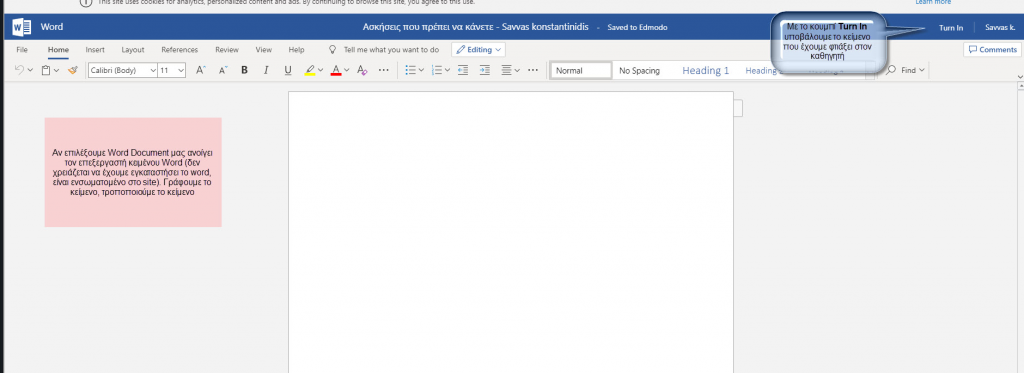Screen dimensions: 1024x373
Task: Select the Format Painter brush
Action: coord(72,70)
